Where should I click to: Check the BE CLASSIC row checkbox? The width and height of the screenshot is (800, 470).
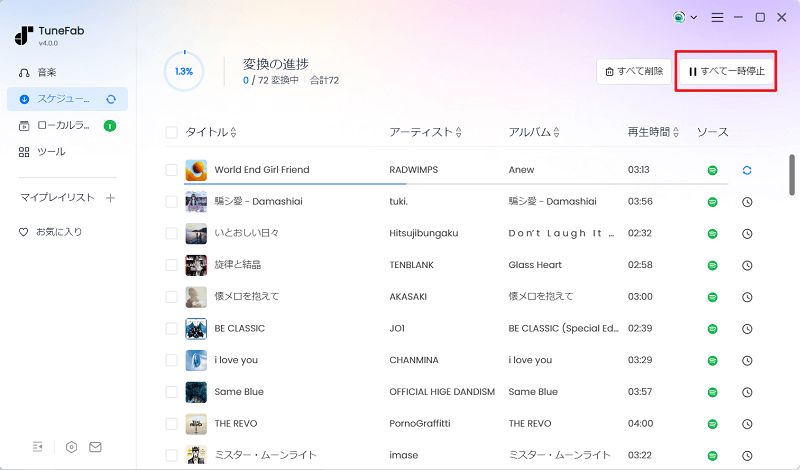(x=171, y=329)
